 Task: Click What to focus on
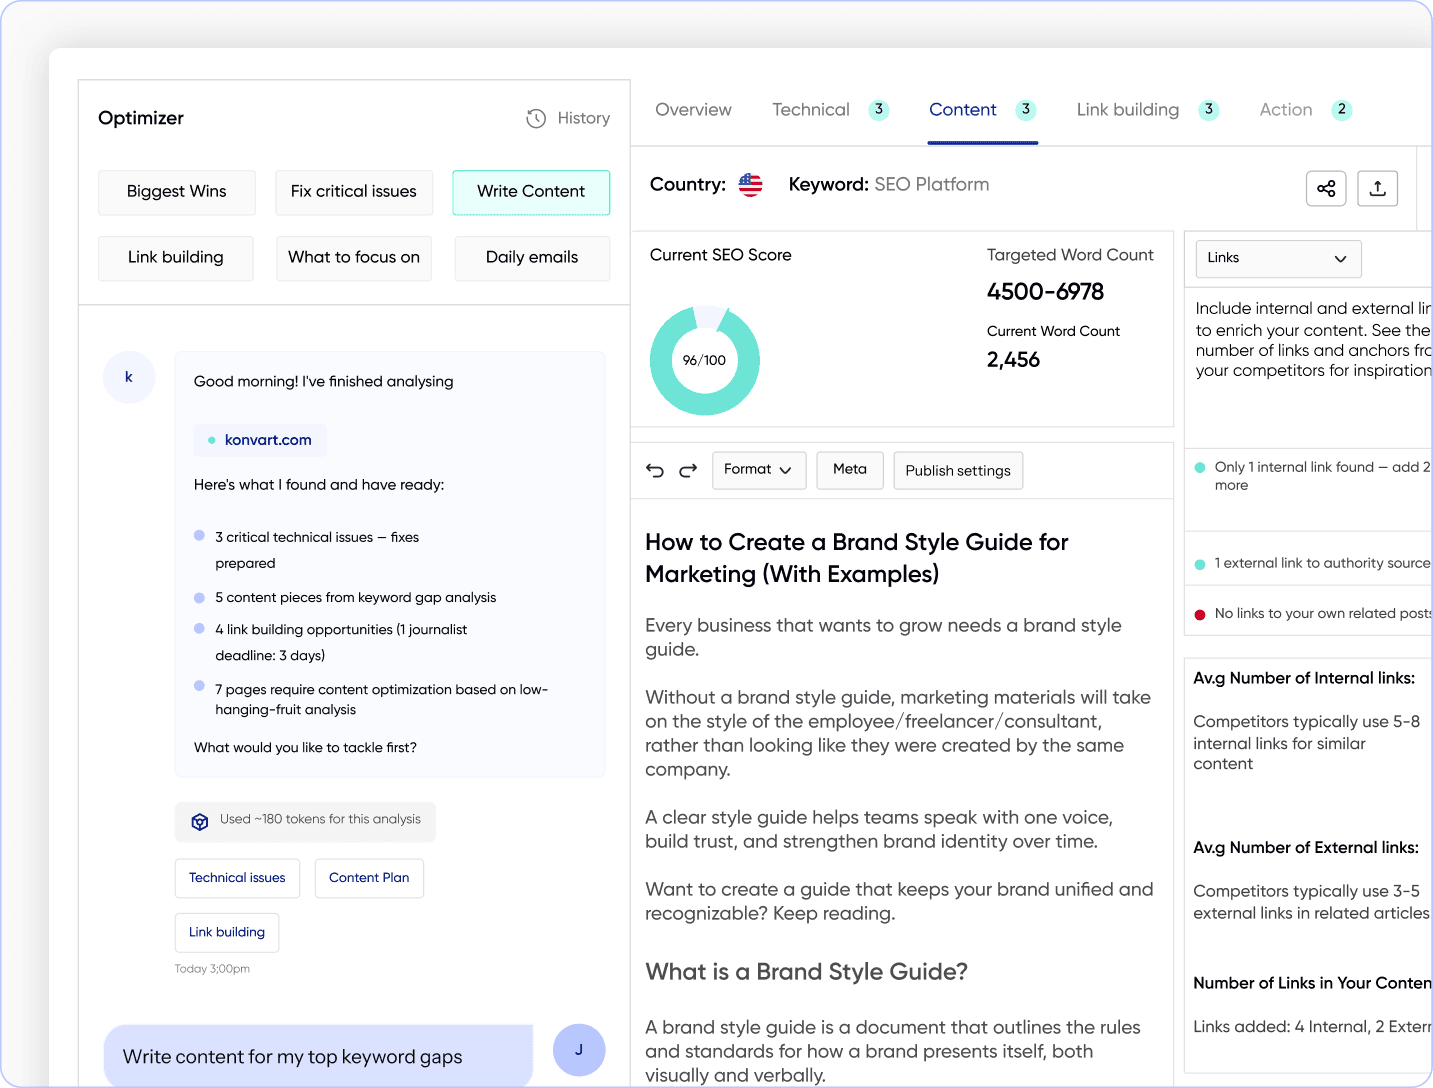[x=354, y=258]
